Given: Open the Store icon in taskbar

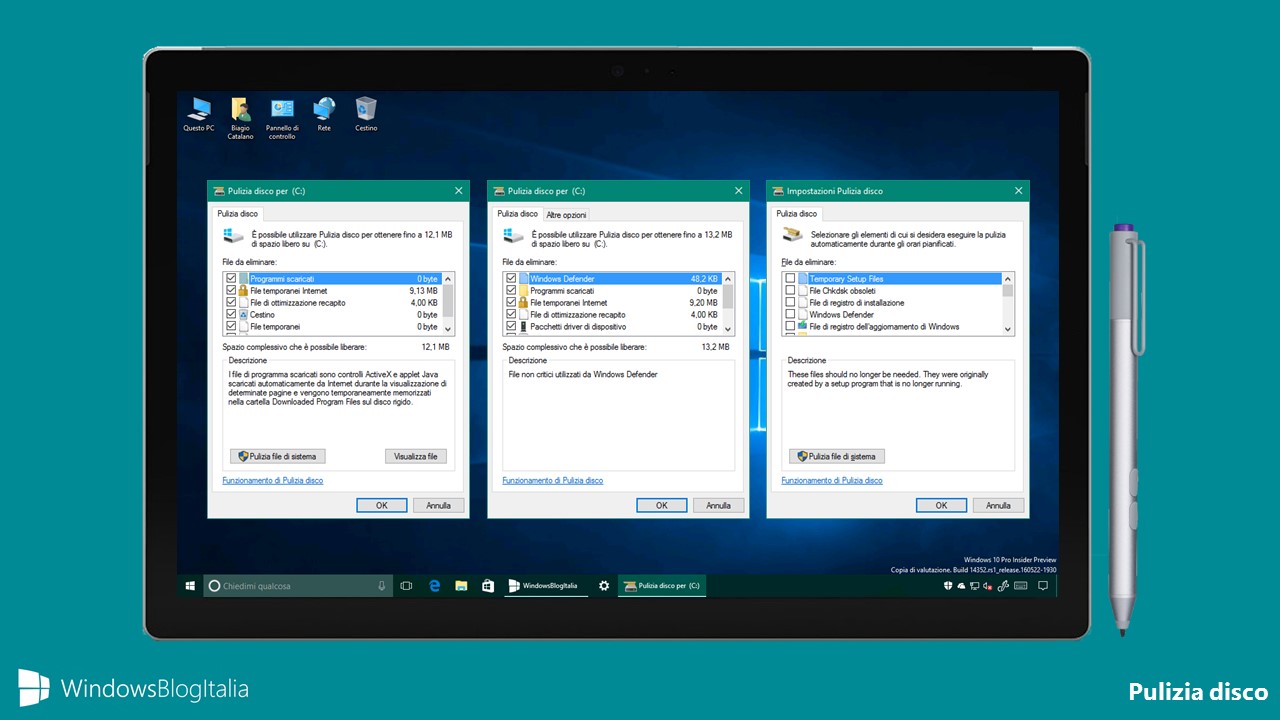Looking at the screenshot, I should pyautogui.click(x=488, y=586).
